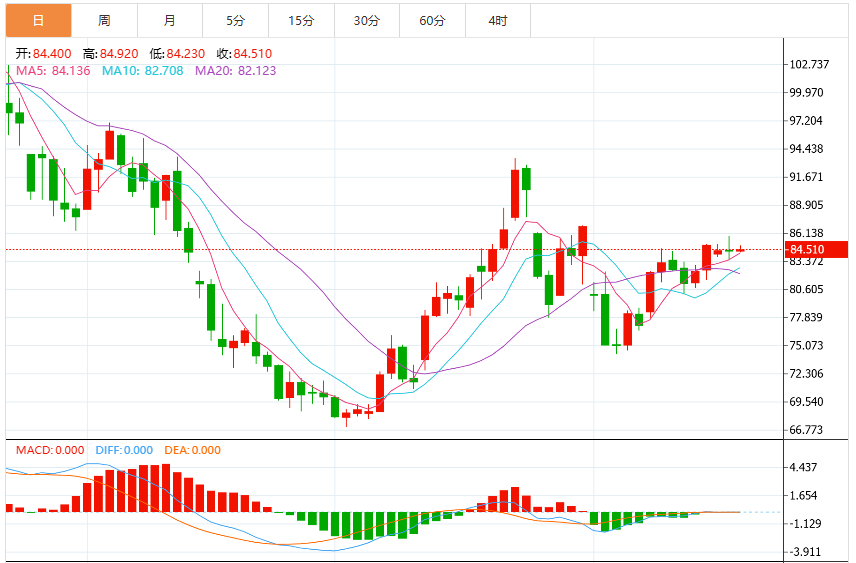Select the 15分 timeframe tab
The width and height of the screenshot is (856, 563).
click(x=301, y=21)
